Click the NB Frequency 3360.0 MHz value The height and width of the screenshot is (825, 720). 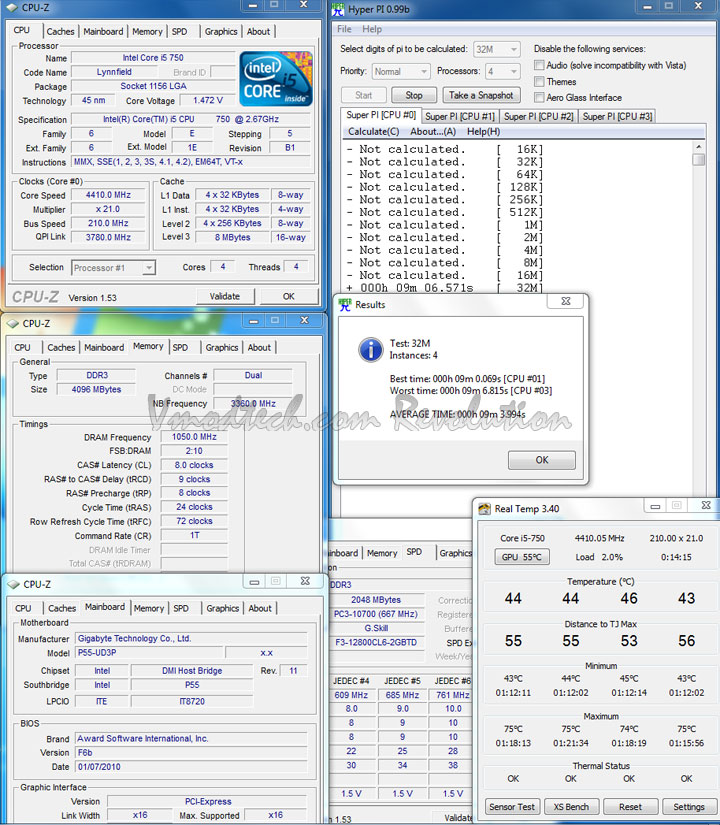pos(253,404)
